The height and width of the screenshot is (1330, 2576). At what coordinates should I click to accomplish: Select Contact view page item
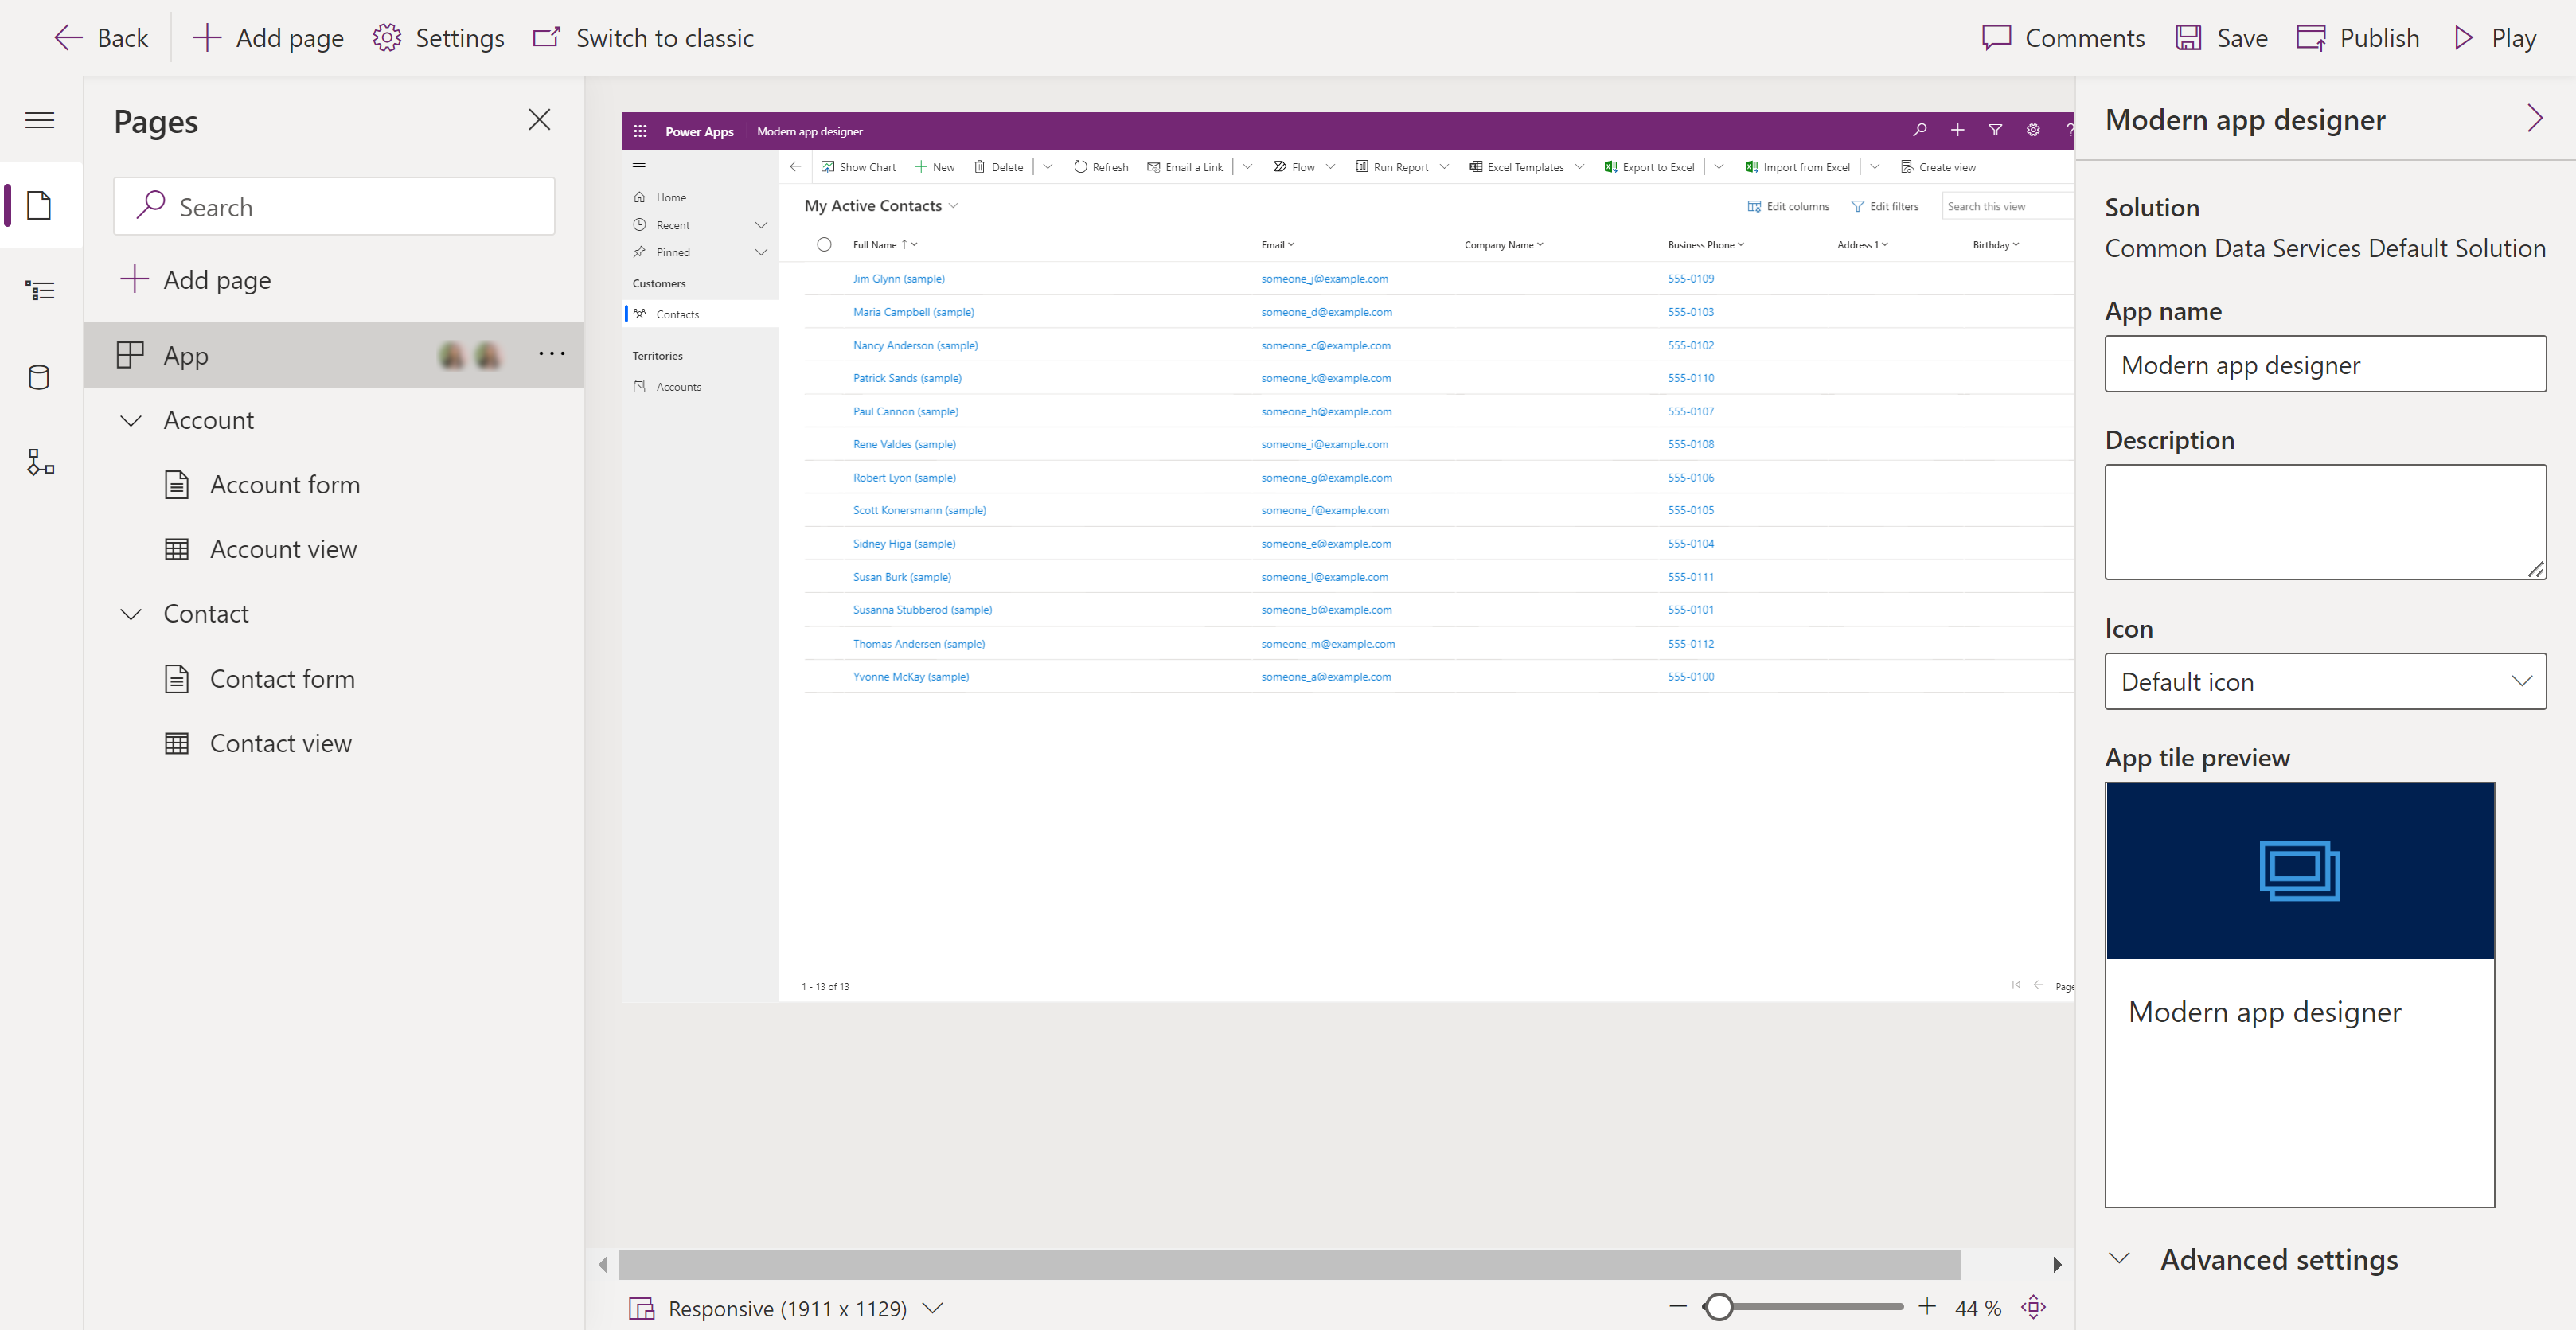point(278,741)
